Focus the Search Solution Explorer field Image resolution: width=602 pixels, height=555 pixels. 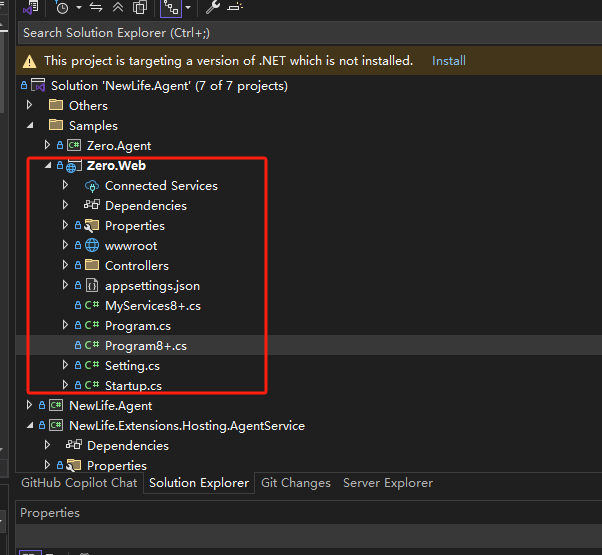tap(309, 33)
